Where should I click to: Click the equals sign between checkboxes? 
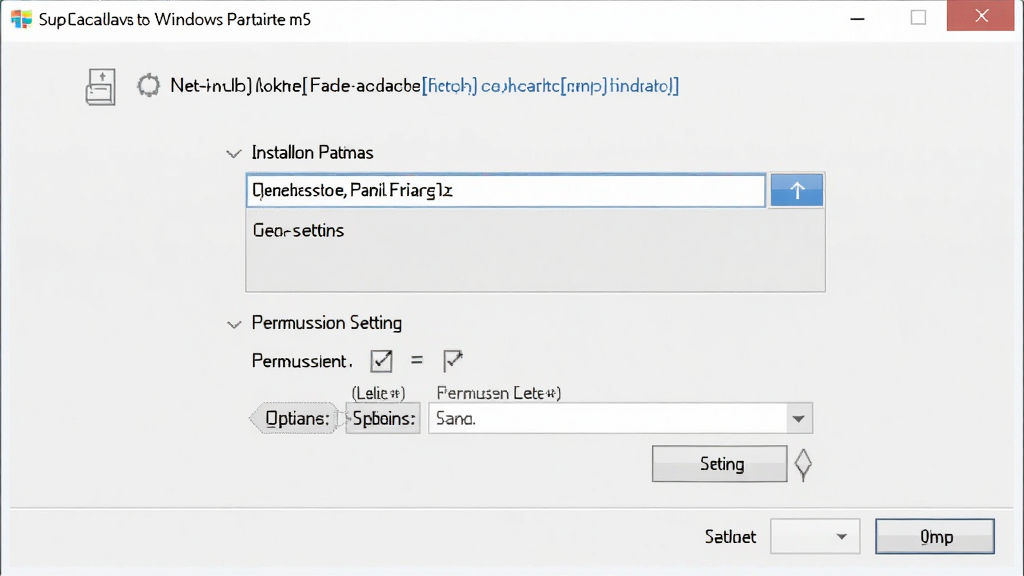pos(417,360)
